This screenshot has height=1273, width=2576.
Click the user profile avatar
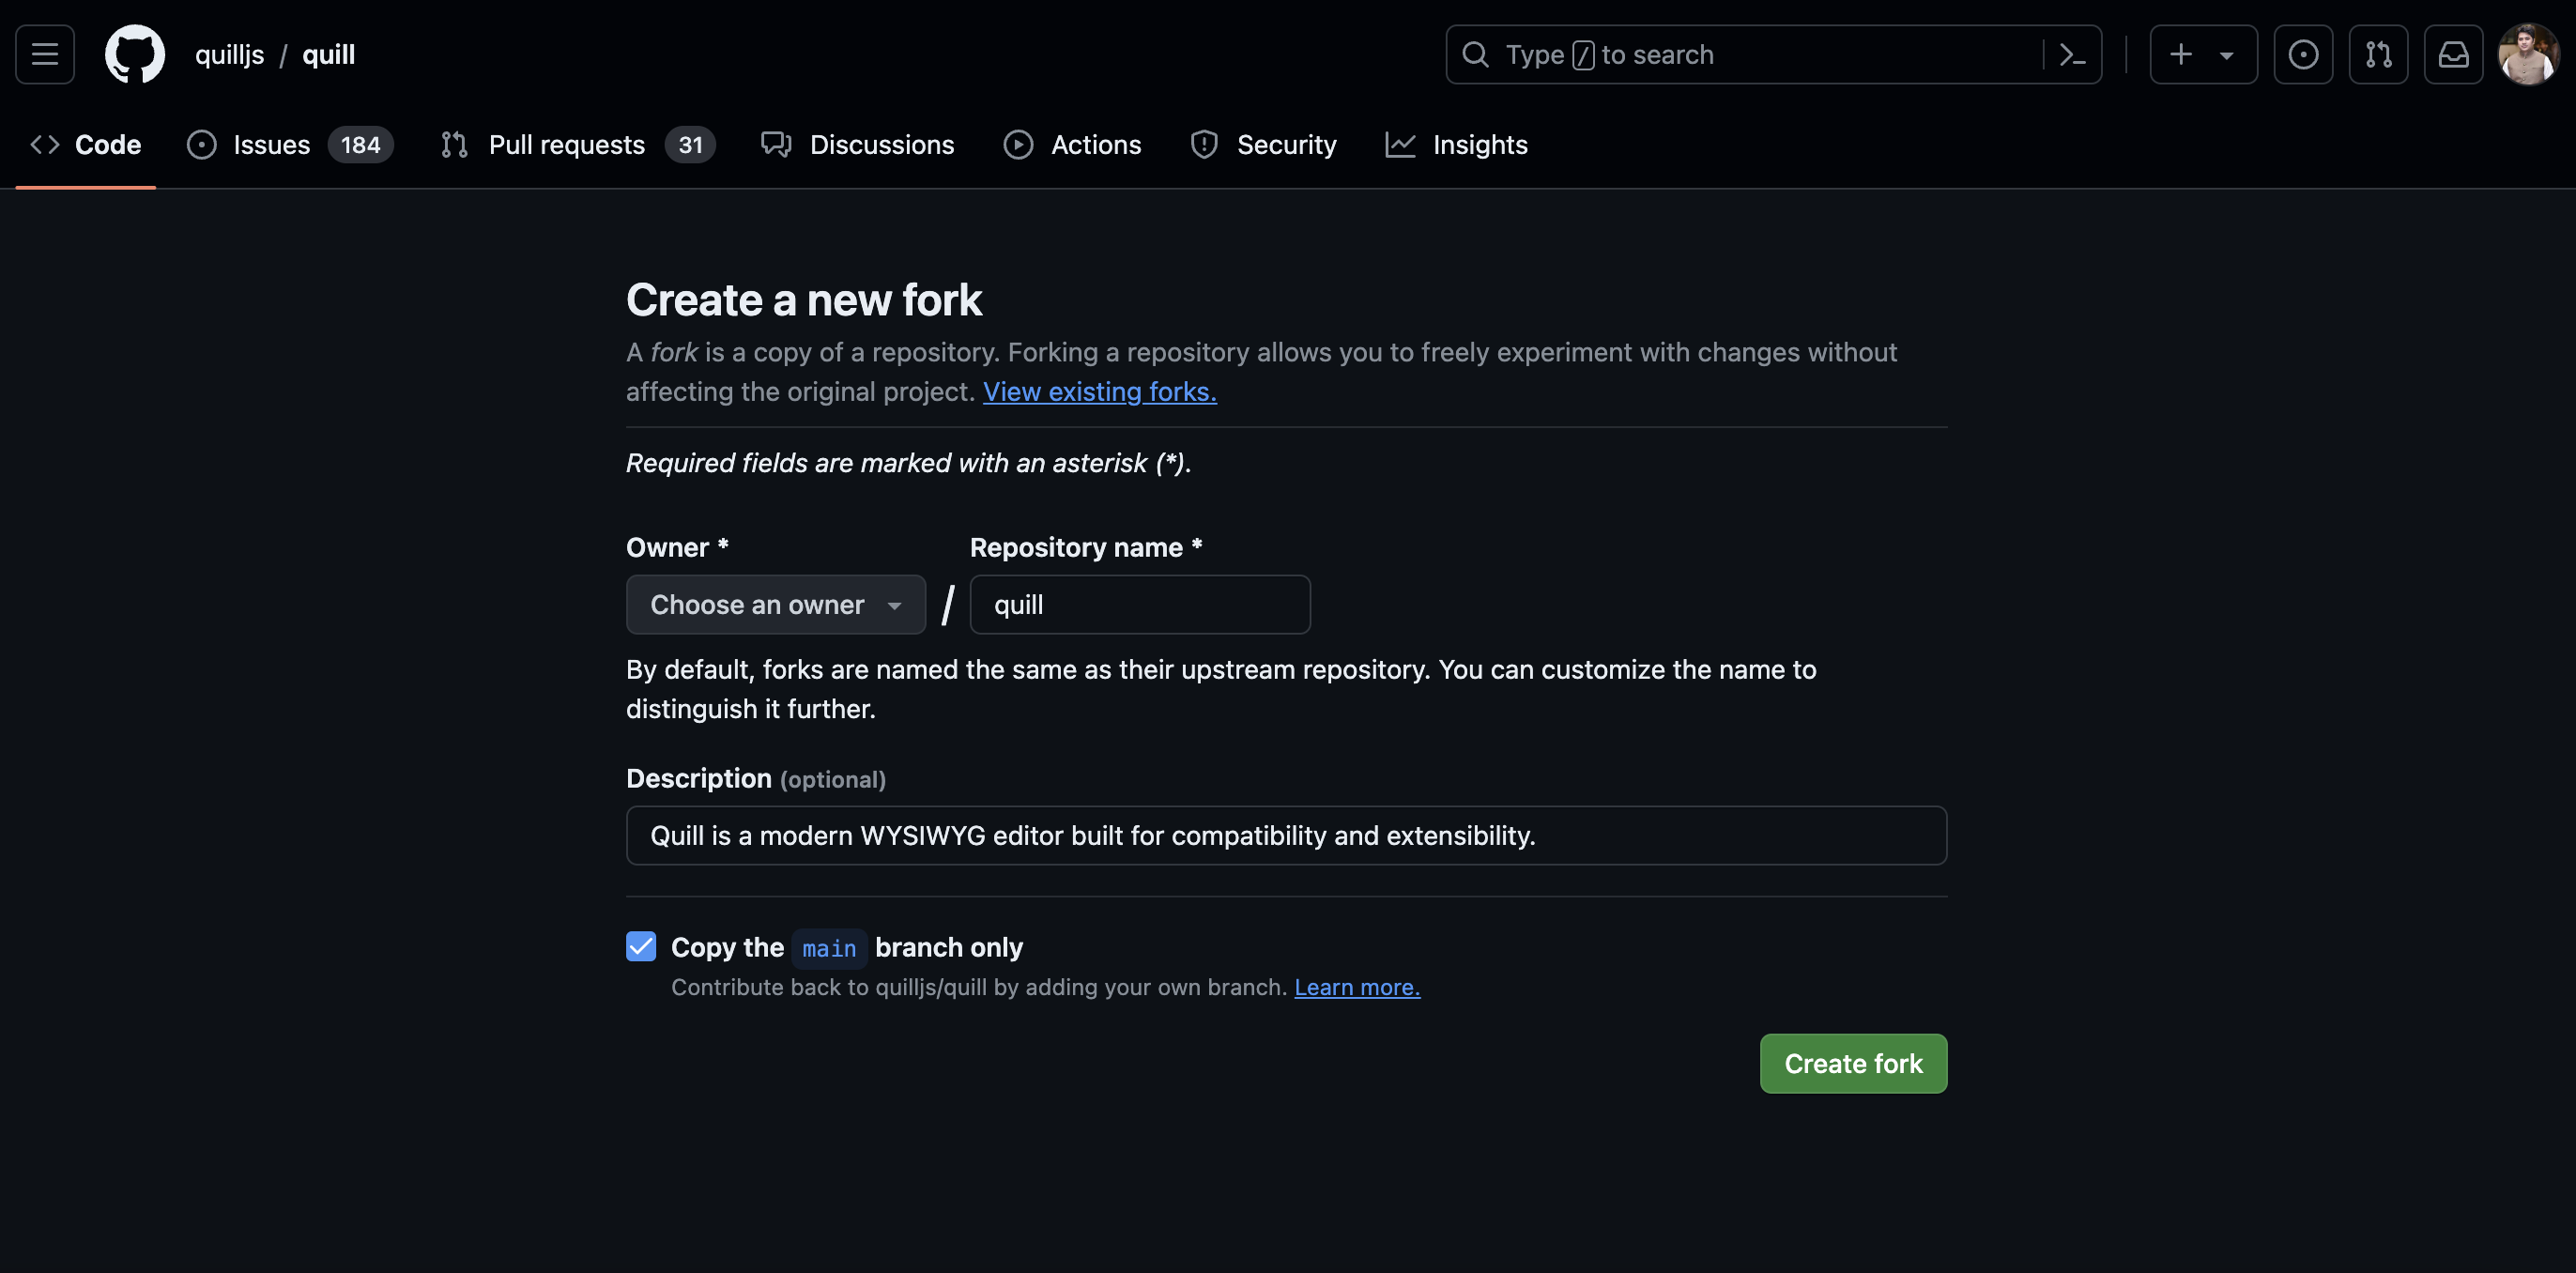2527,55
